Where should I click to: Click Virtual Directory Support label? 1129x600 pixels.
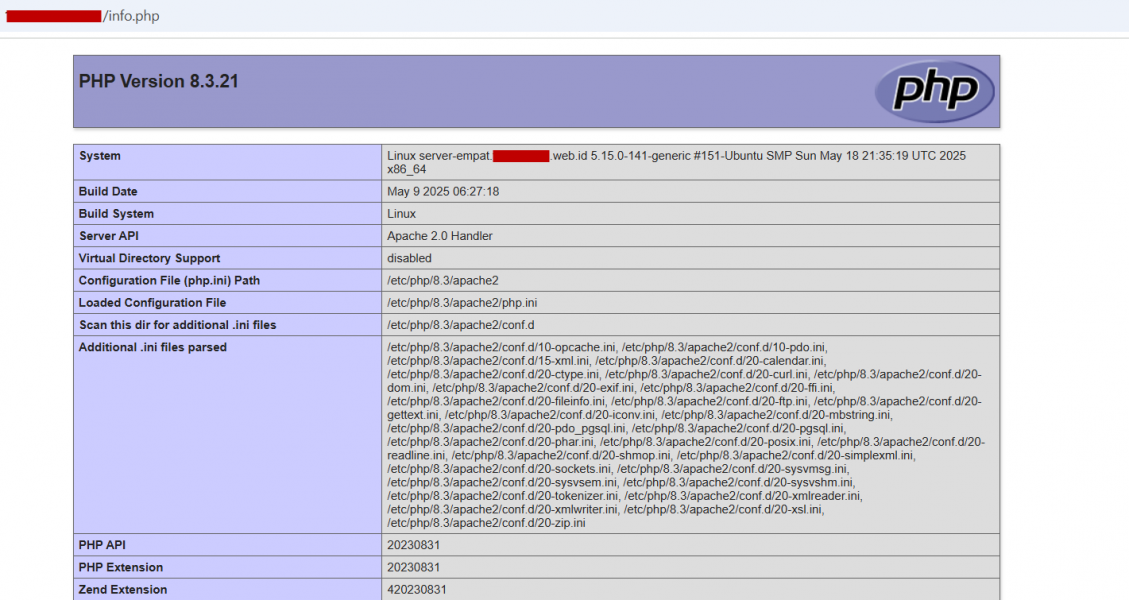[x=150, y=259]
